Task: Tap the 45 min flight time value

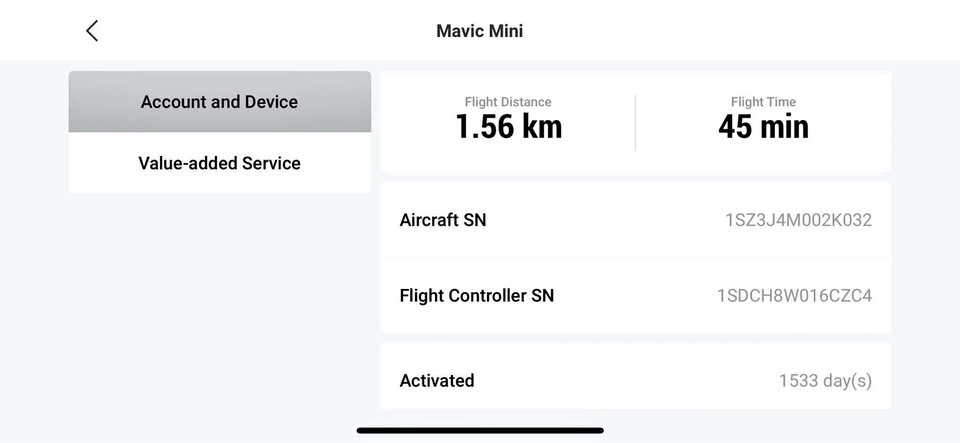Action: point(763,127)
